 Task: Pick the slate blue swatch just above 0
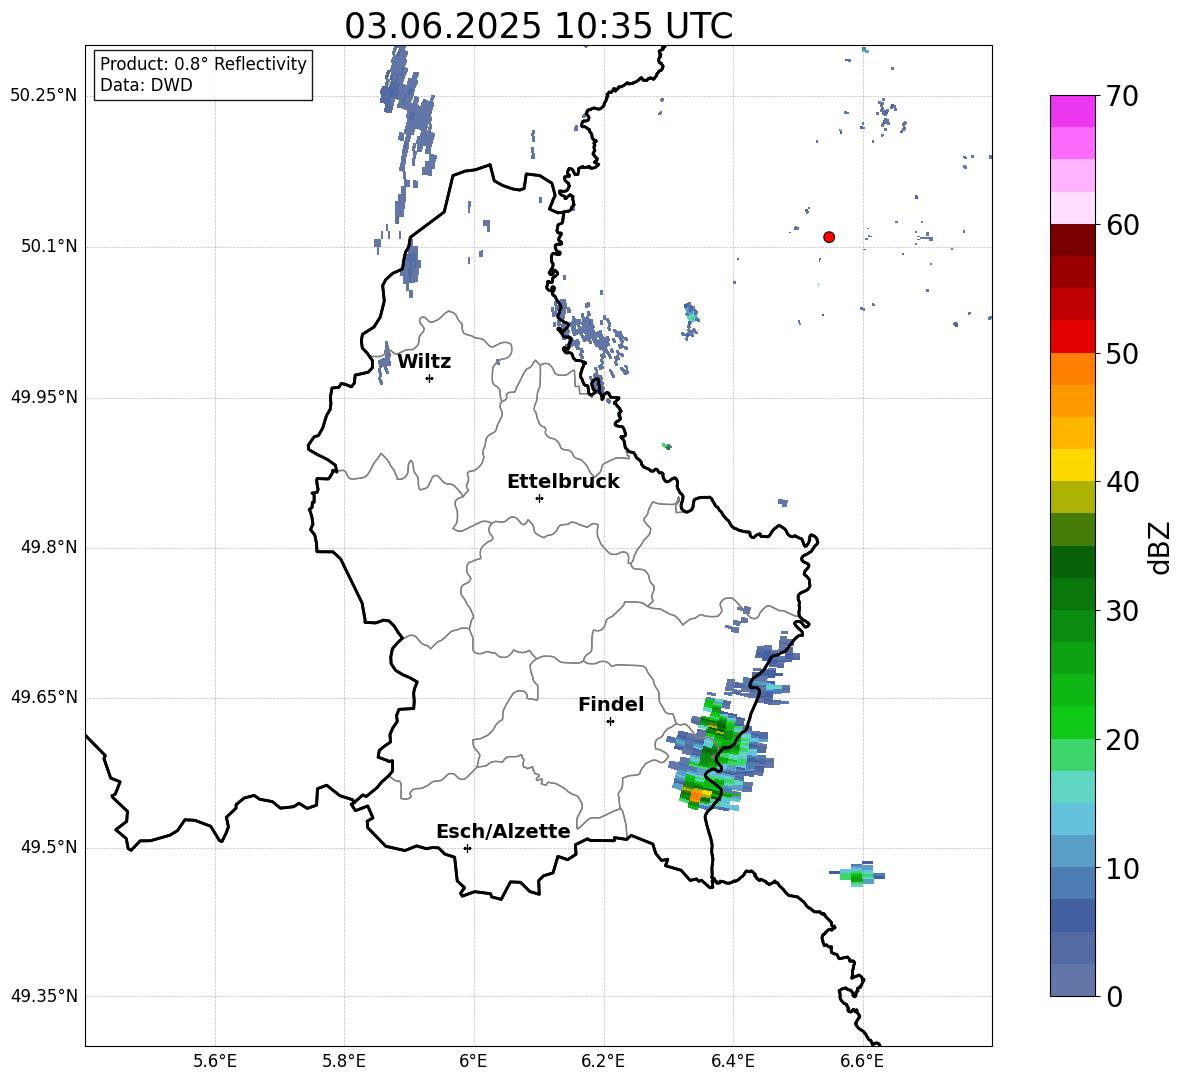1073,981
